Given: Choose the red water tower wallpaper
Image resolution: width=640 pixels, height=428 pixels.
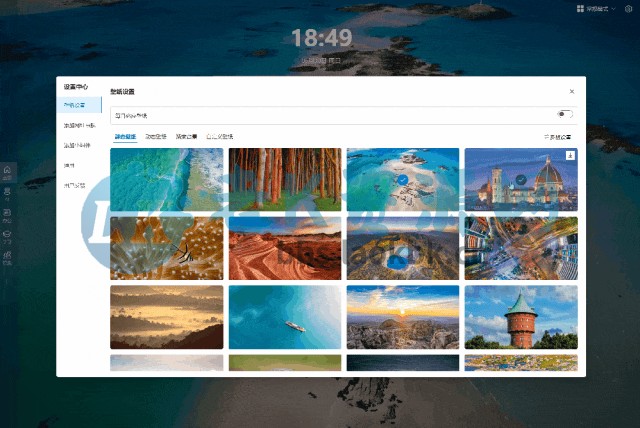Looking at the screenshot, I should click(521, 317).
